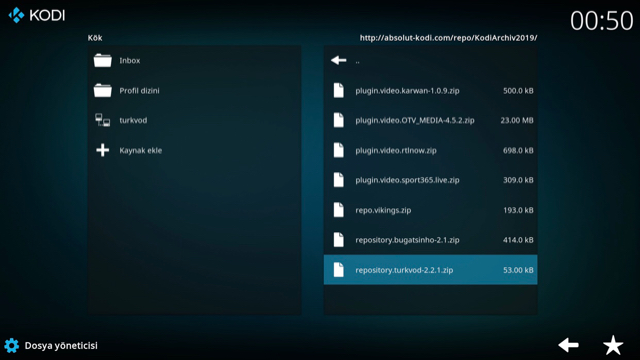Click the Kaynak ekle label

tap(140, 150)
